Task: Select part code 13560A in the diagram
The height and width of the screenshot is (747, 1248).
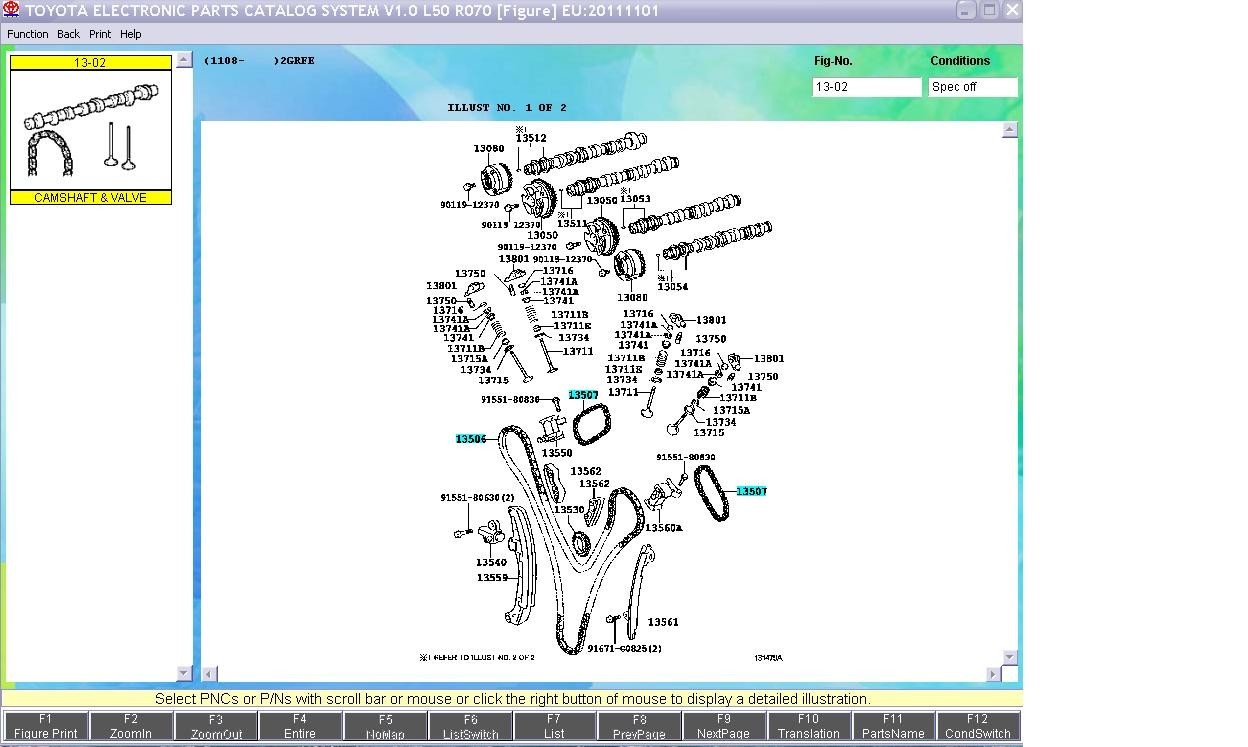Action: [663, 528]
